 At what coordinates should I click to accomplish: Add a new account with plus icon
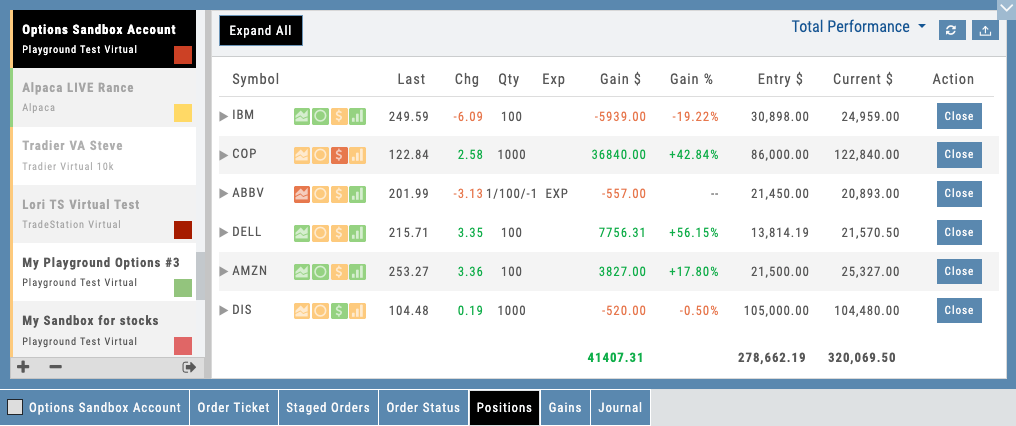pos(24,367)
